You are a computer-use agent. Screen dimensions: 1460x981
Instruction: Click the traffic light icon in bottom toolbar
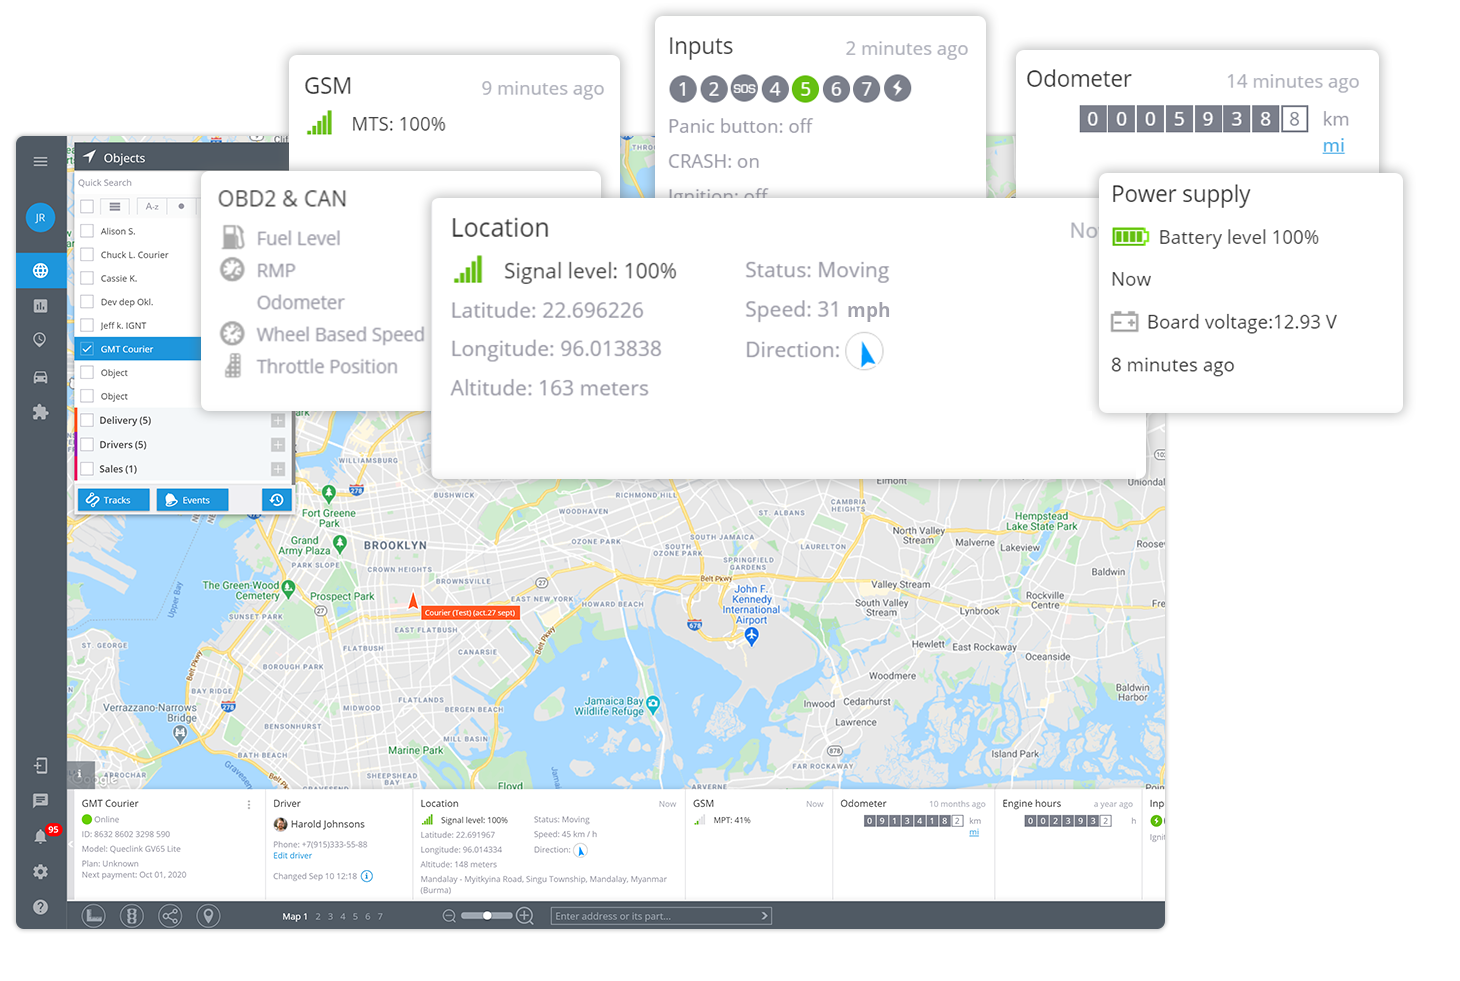click(131, 916)
